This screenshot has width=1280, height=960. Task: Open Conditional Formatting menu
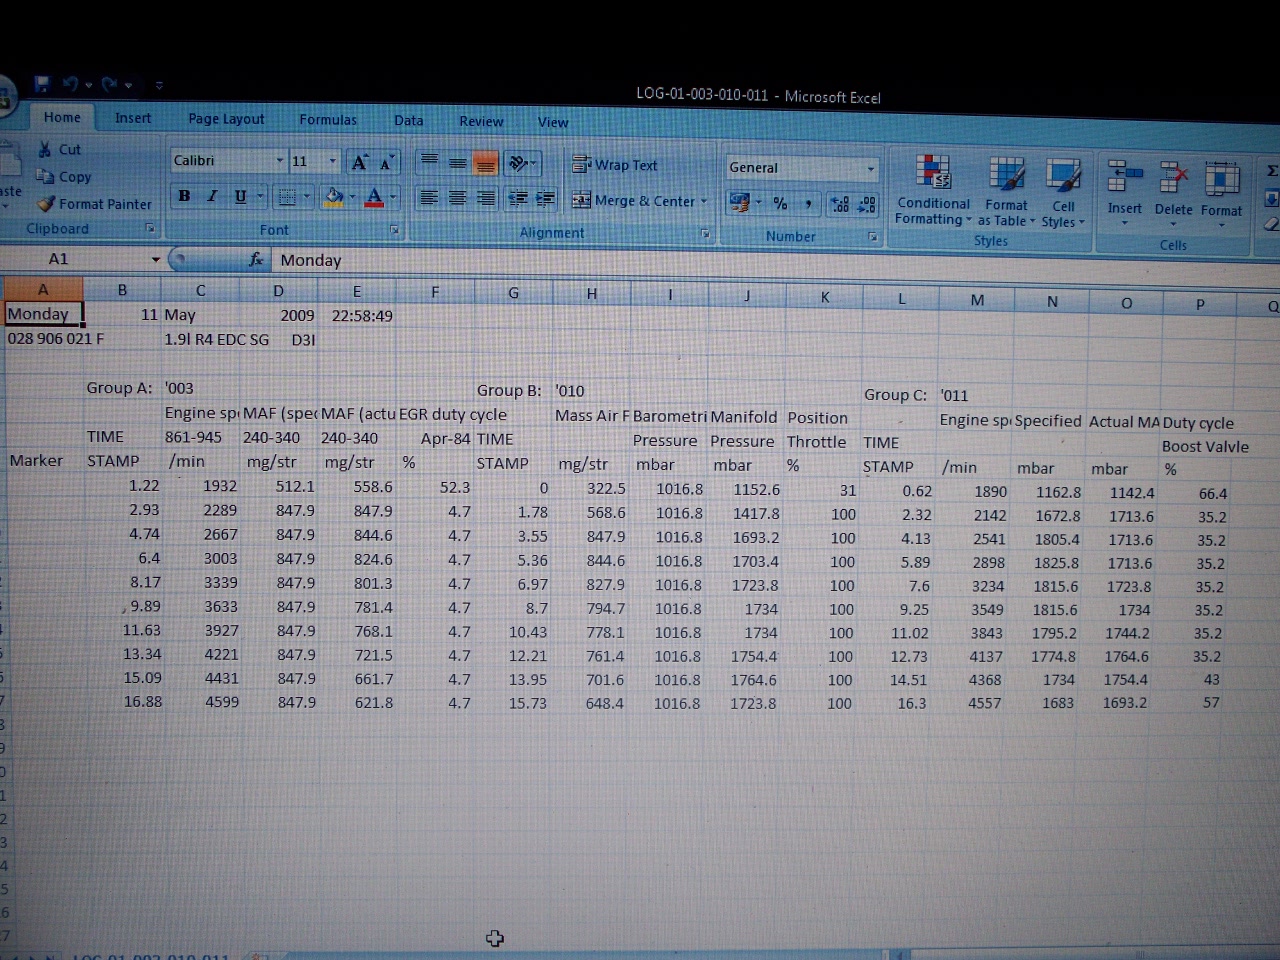[x=933, y=192]
